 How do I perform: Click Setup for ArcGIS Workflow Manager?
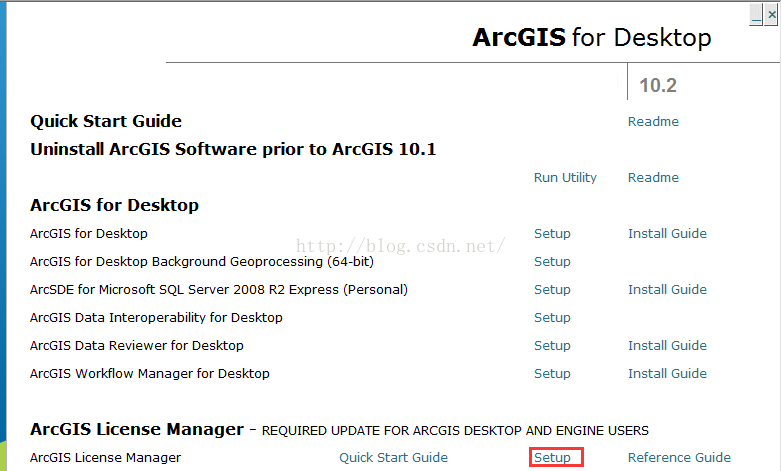(x=552, y=374)
